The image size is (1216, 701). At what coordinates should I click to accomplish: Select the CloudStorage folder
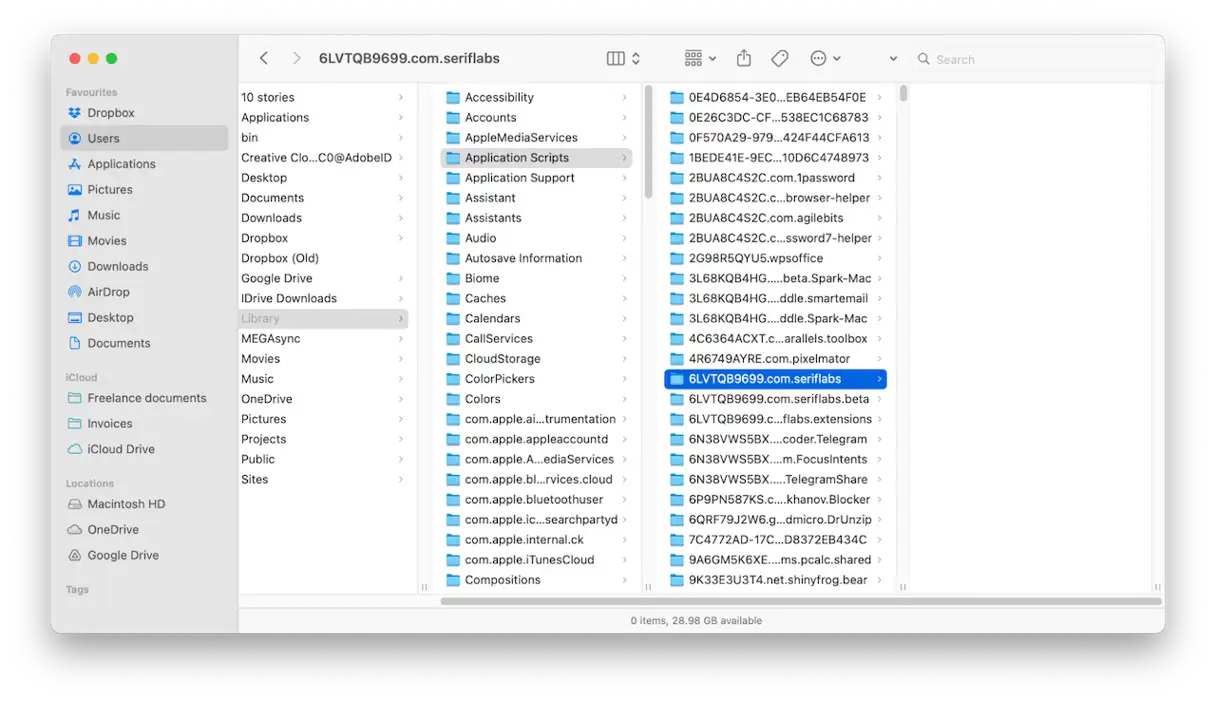[536, 358]
